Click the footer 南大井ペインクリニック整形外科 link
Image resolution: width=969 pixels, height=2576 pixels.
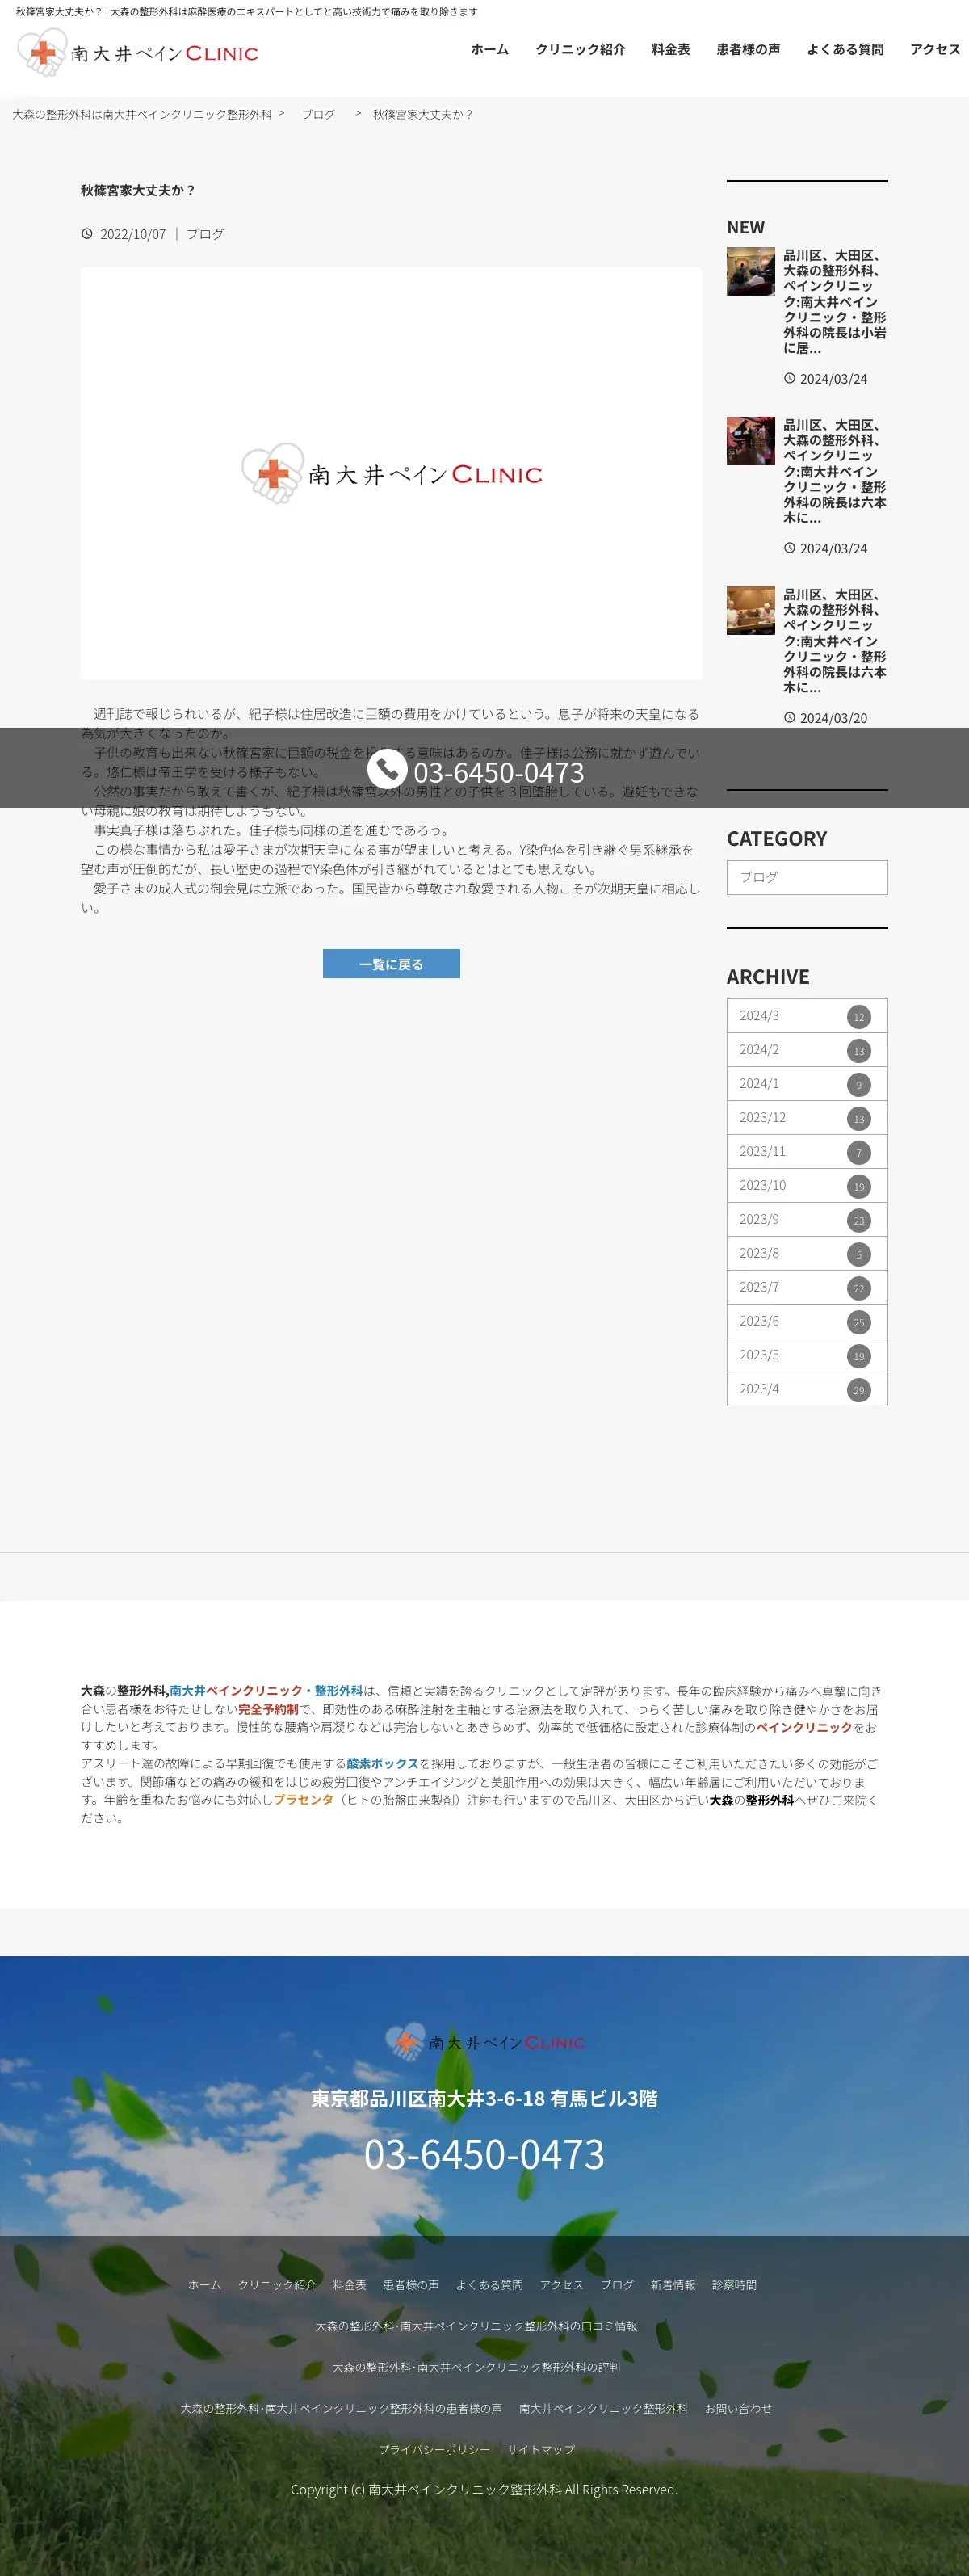(604, 2408)
